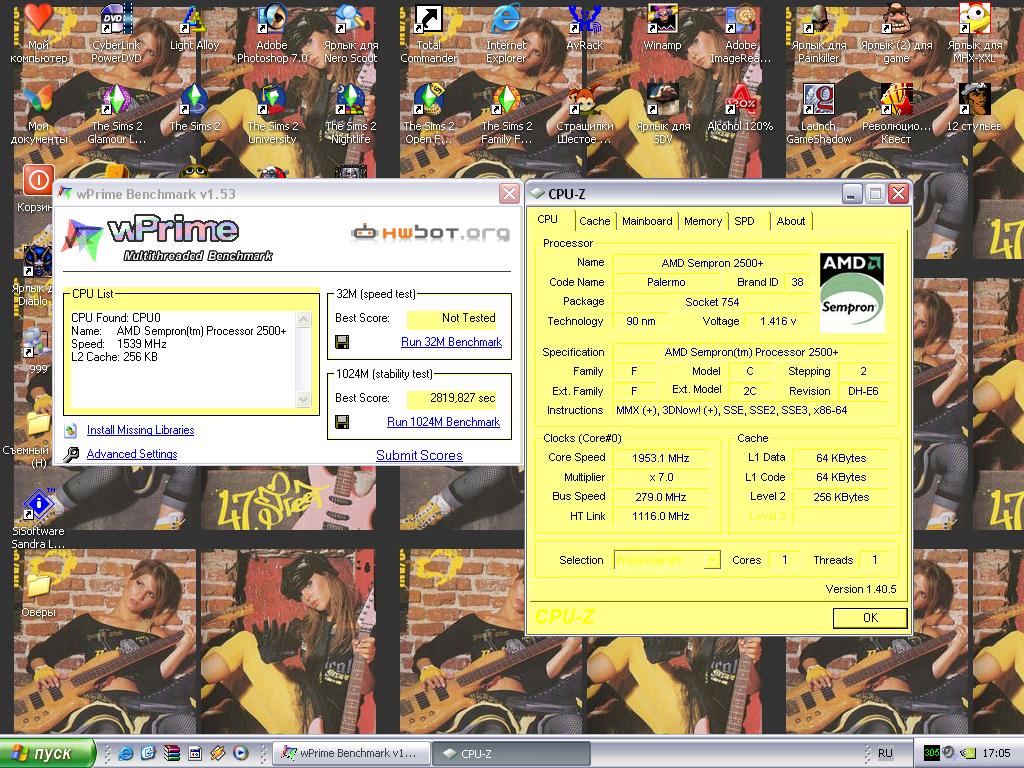This screenshot has height=768, width=1024.
Task: Activate CPU-Z taskbar button
Action: (511, 753)
